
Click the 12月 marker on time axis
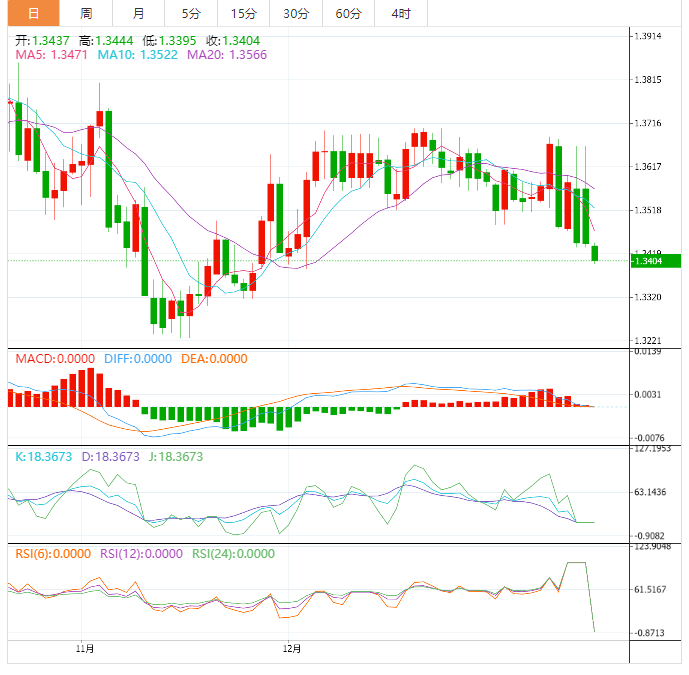(288, 649)
